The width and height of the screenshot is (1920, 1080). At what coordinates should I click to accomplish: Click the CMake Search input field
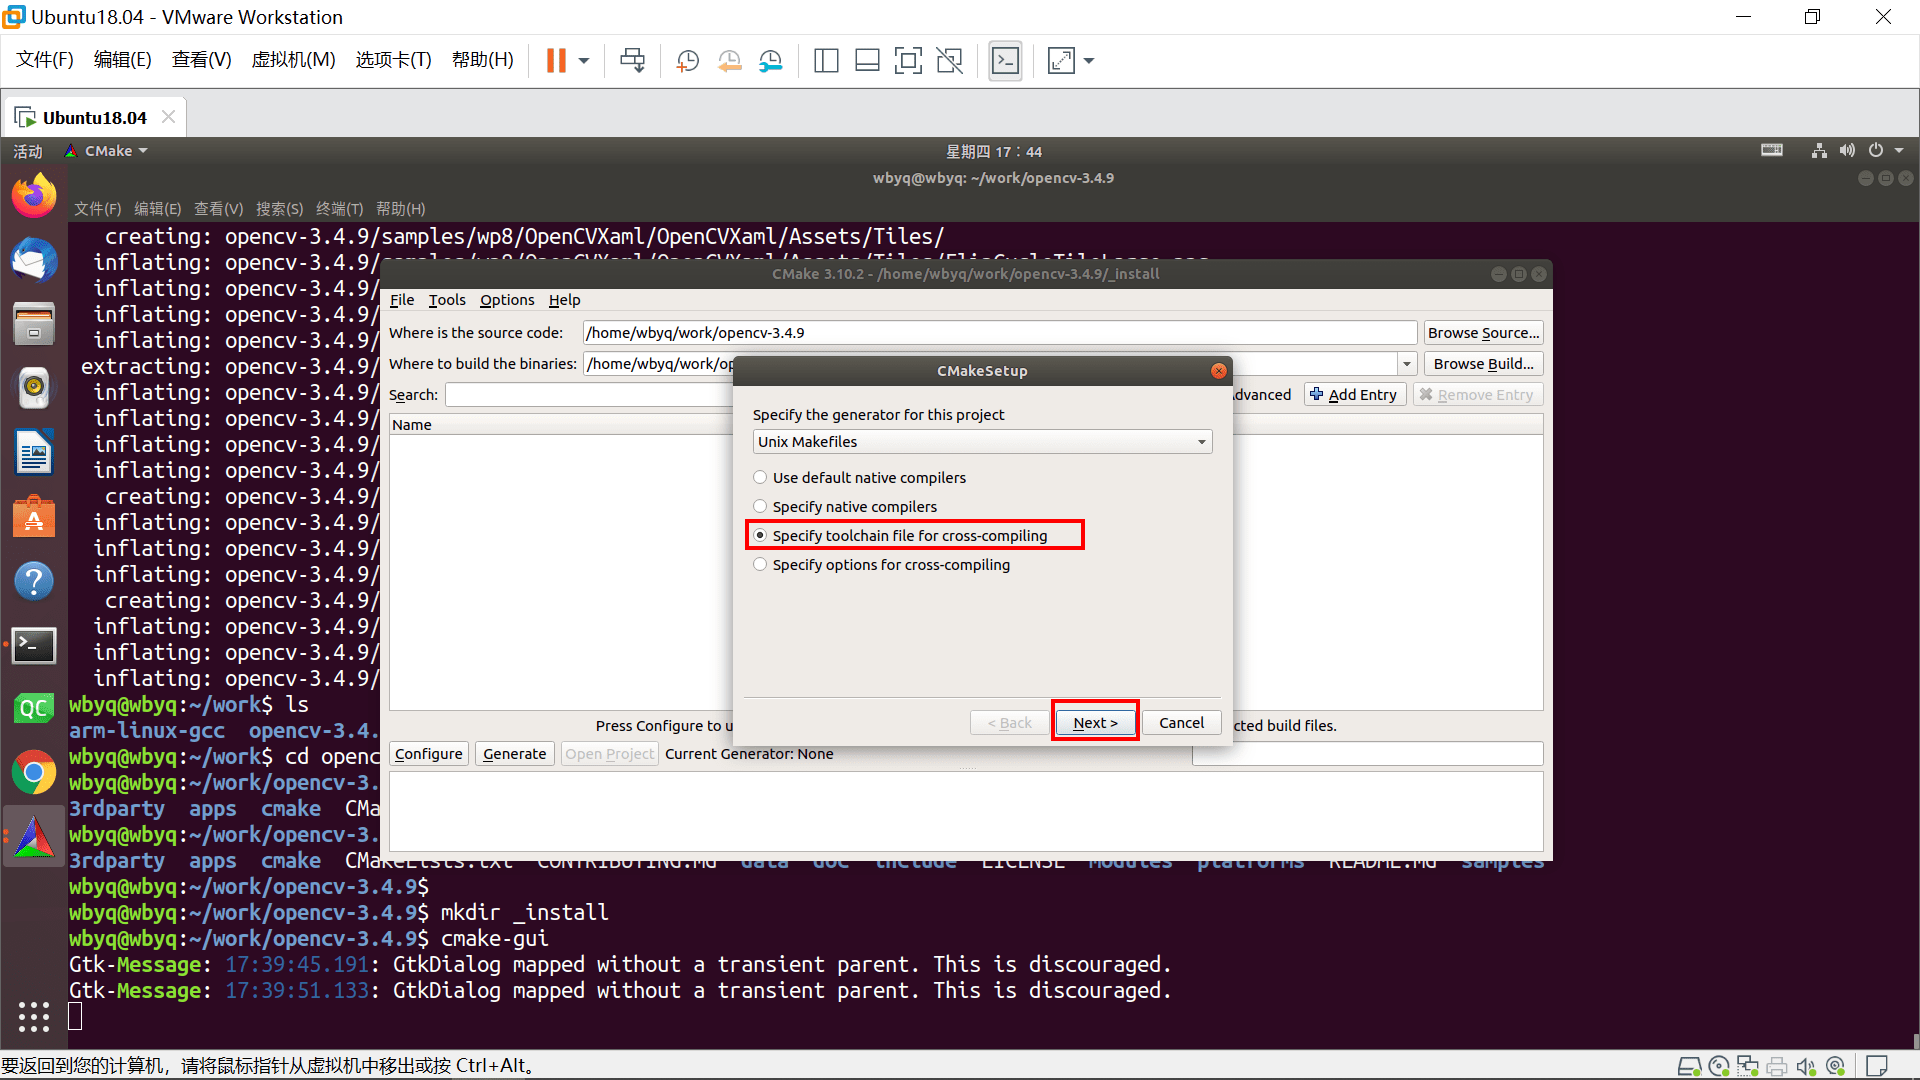pos(590,395)
